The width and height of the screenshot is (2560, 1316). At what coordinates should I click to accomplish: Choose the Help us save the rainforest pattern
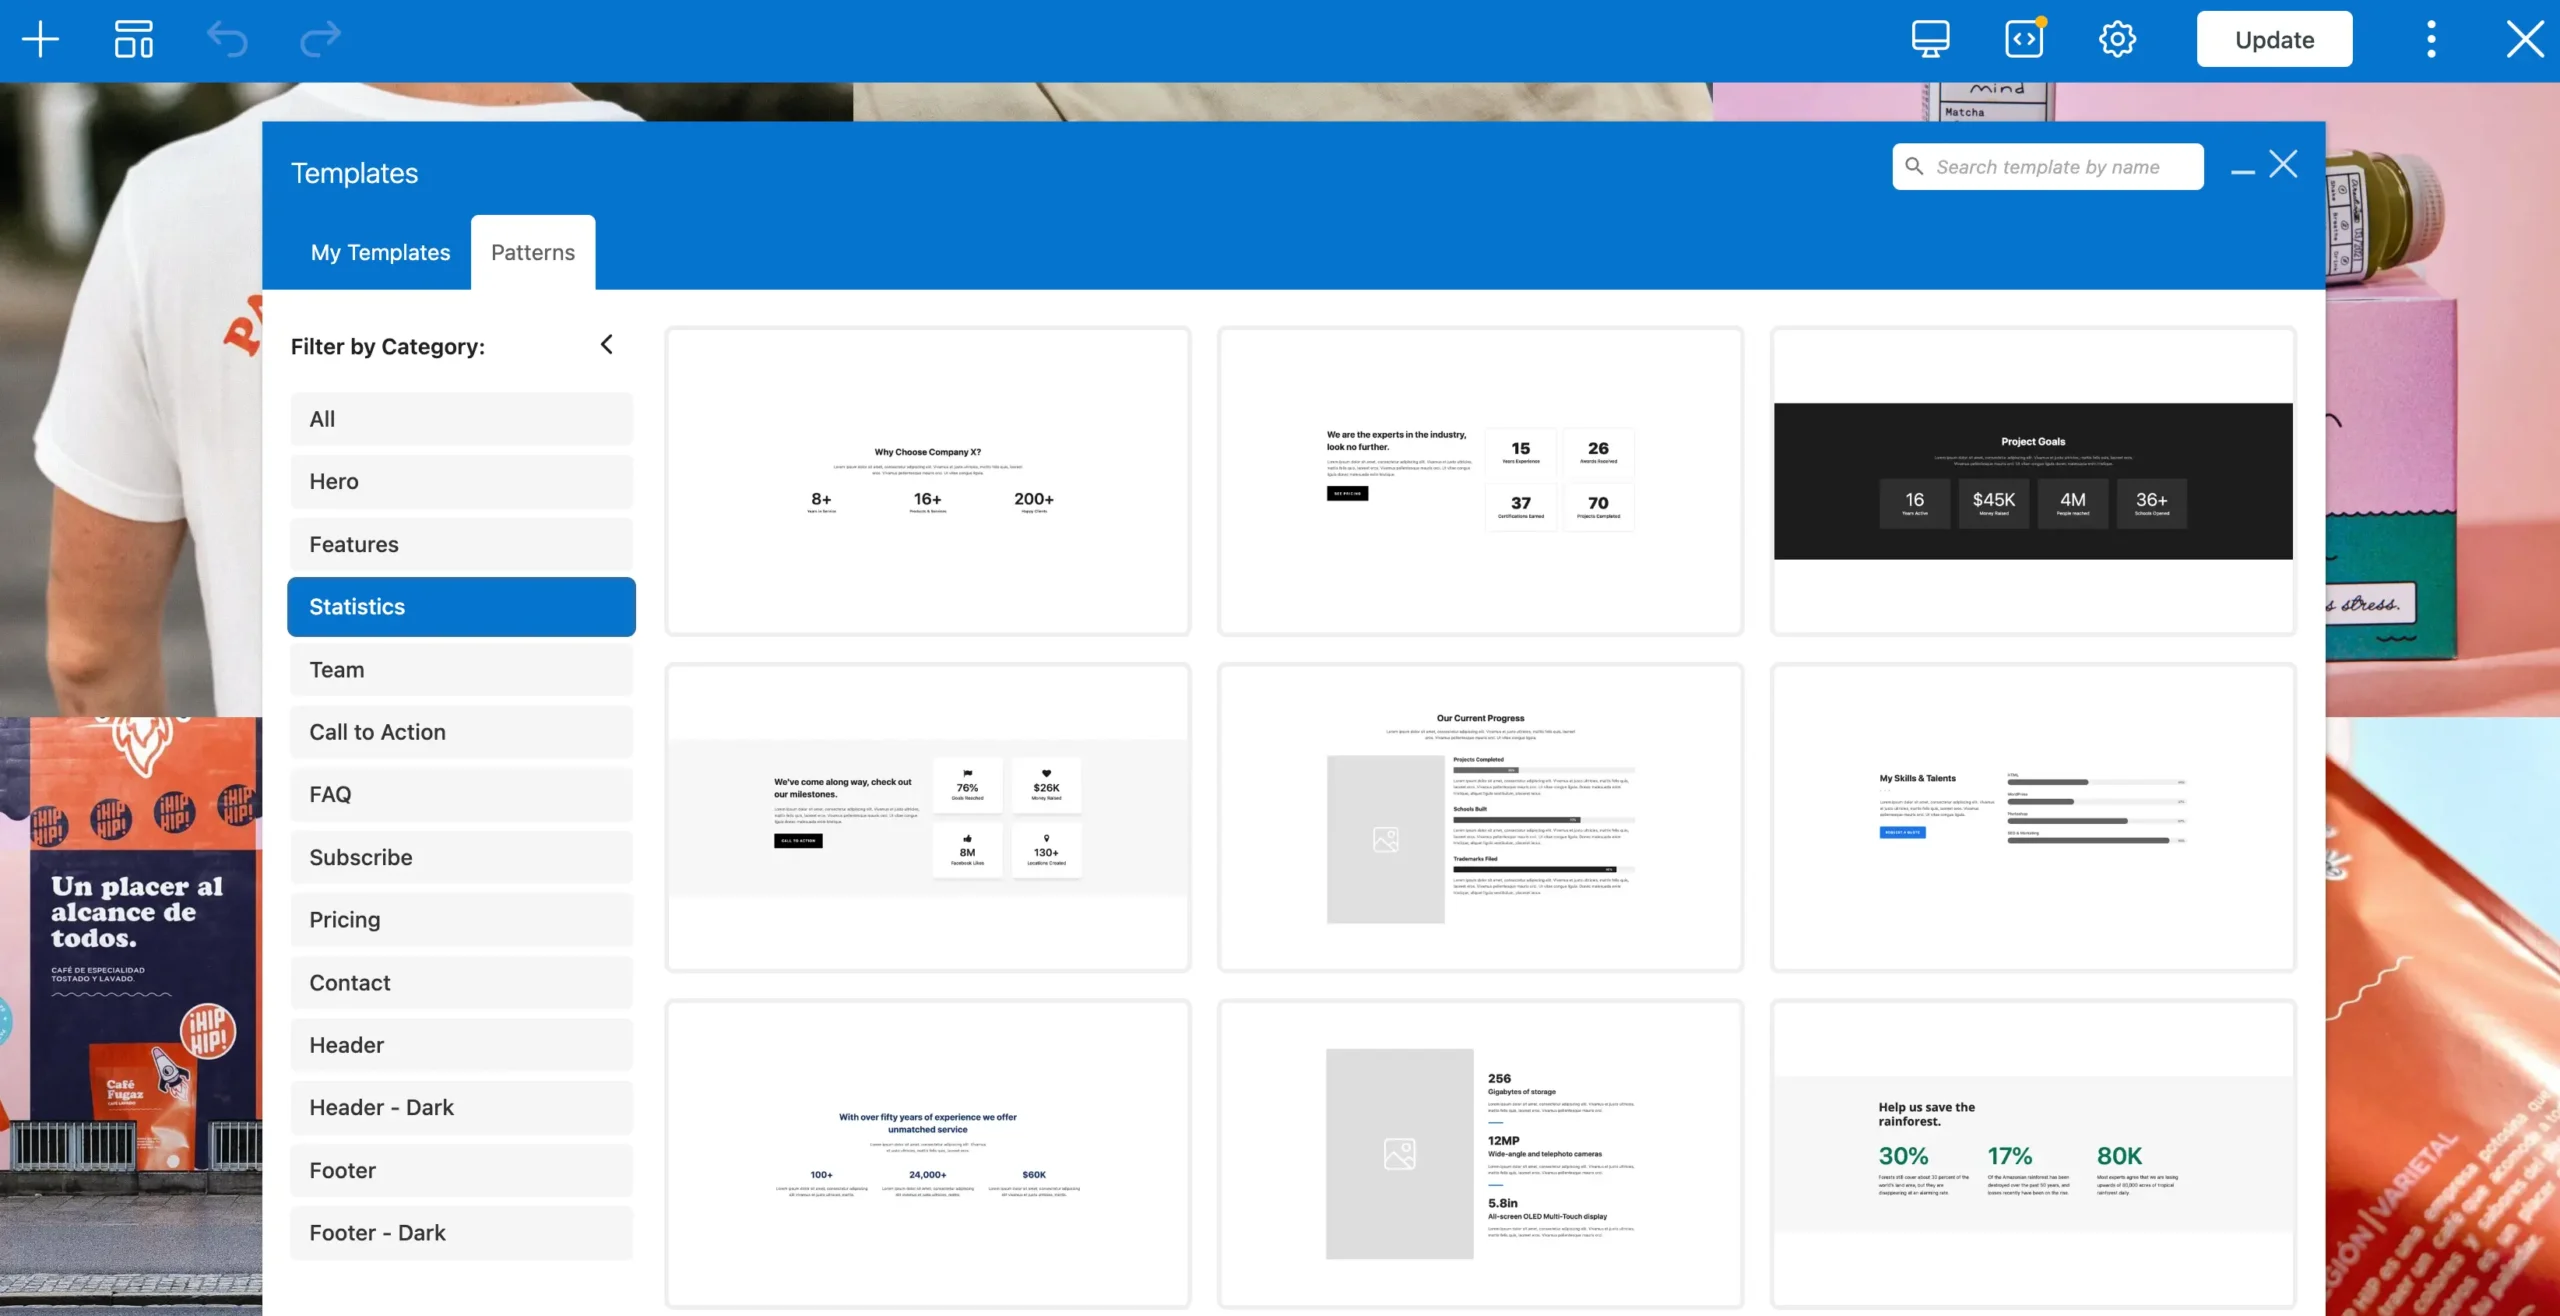tap(2033, 1153)
